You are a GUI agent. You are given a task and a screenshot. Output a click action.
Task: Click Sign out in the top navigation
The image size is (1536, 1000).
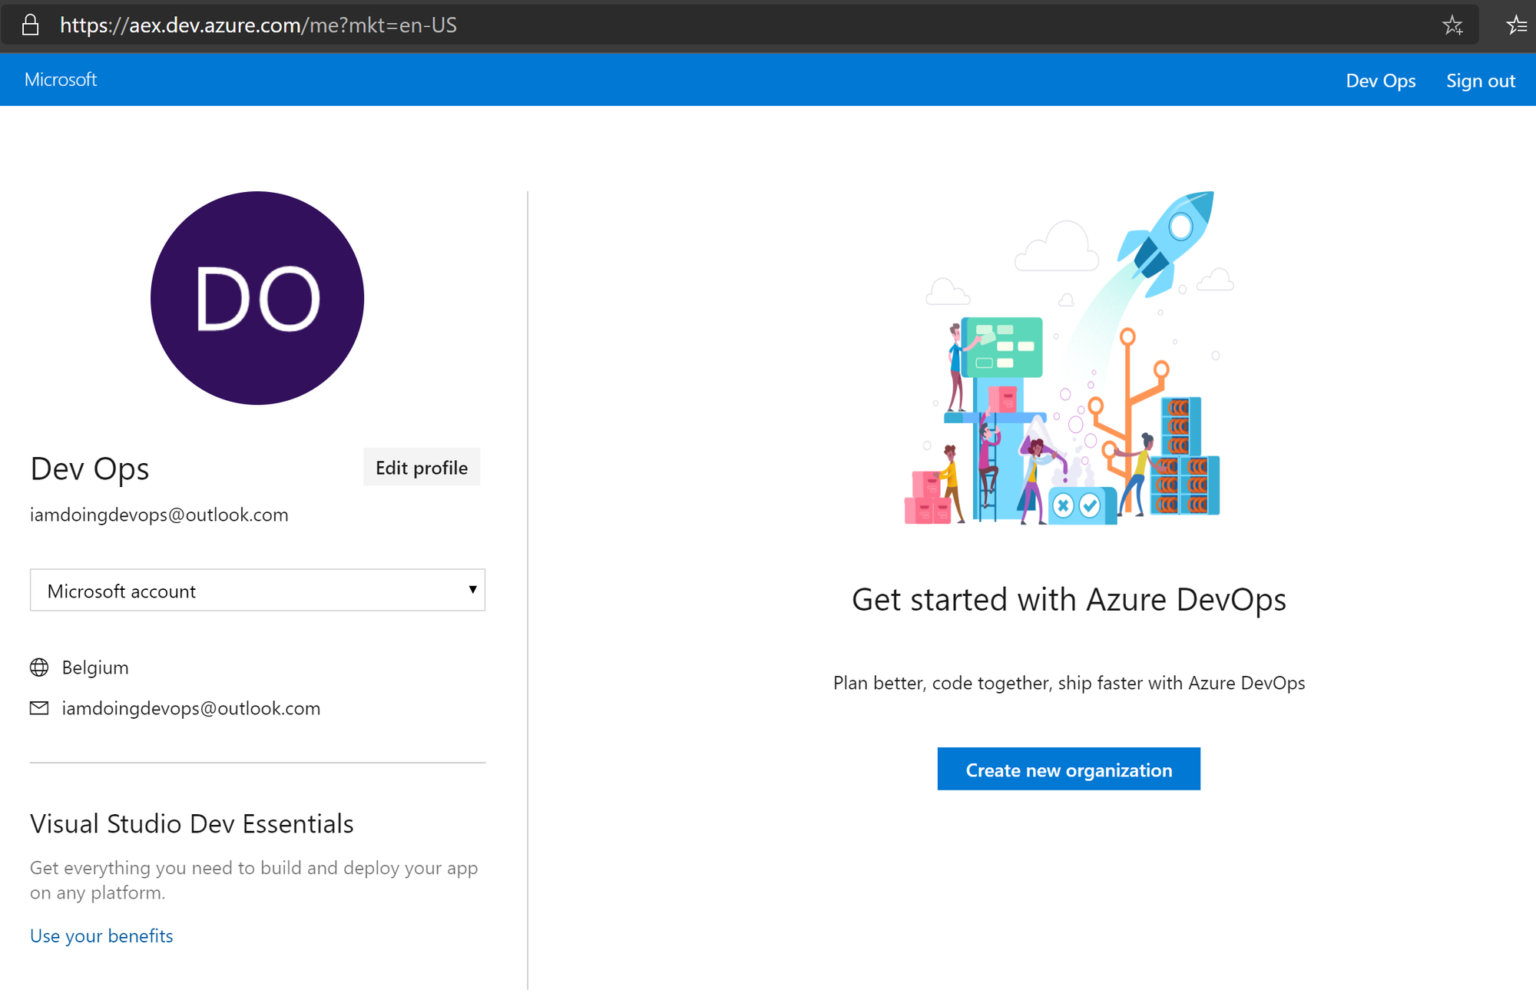[x=1481, y=80]
